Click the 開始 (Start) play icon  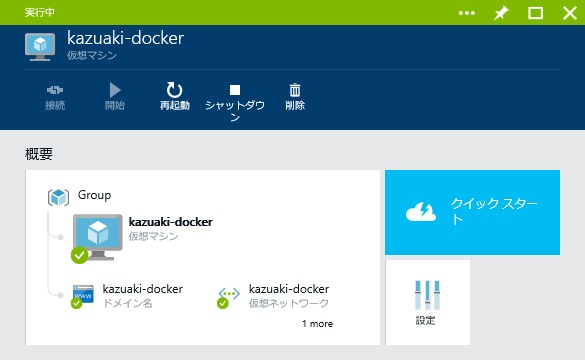115,90
